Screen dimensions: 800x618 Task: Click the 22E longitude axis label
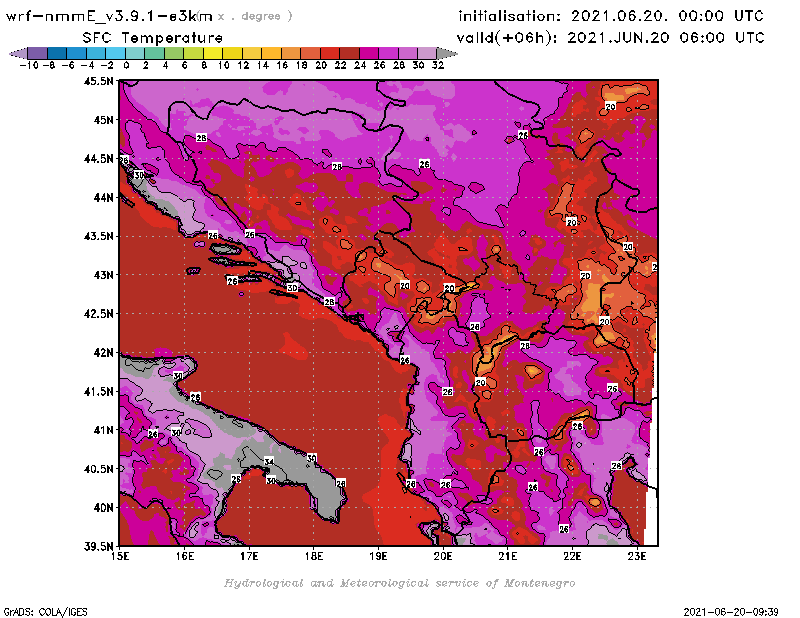572,556
